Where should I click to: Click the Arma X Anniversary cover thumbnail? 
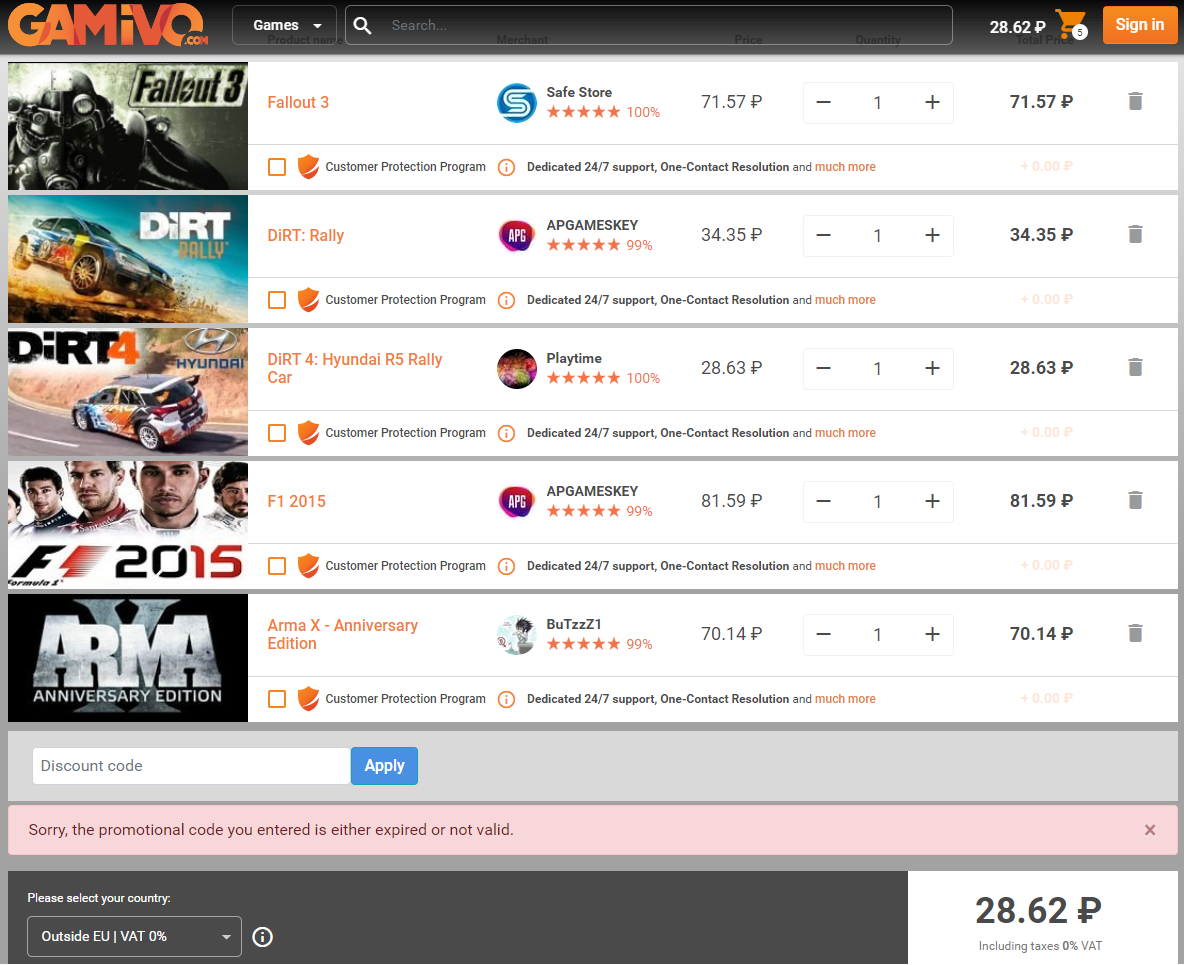[128, 658]
